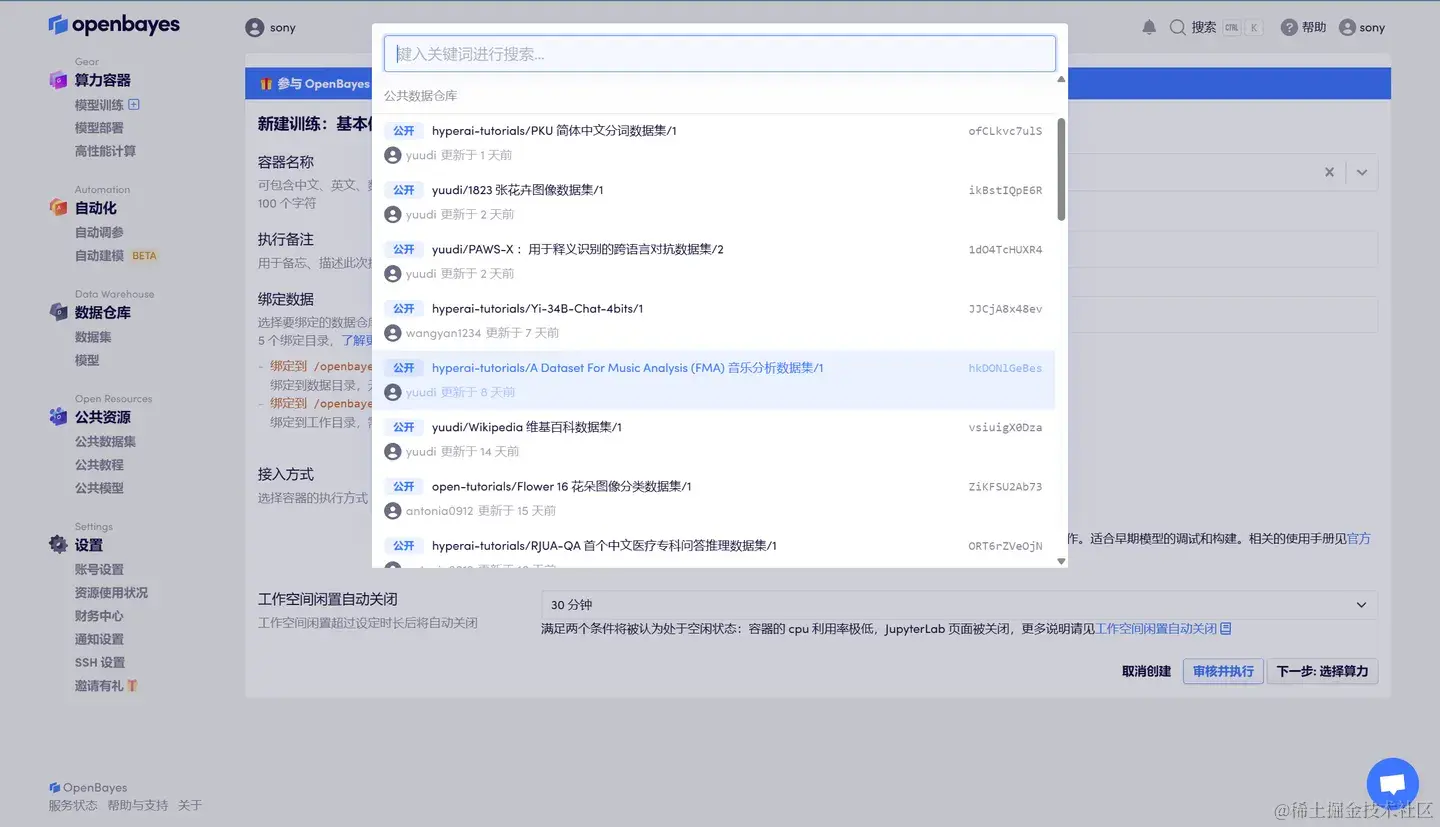Open 公共教程 in sidebar
The image size is (1440, 827).
click(x=99, y=465)
